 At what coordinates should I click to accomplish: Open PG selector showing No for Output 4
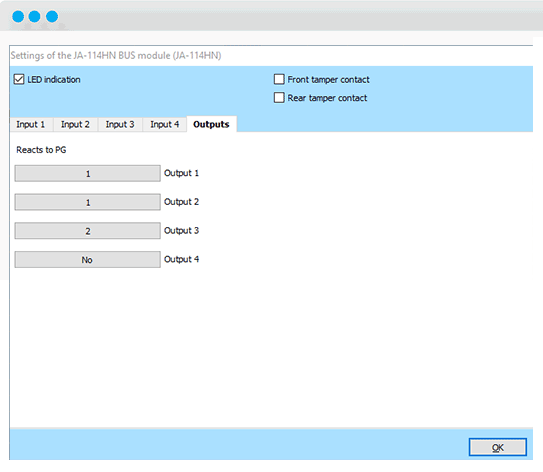point(88,259)
